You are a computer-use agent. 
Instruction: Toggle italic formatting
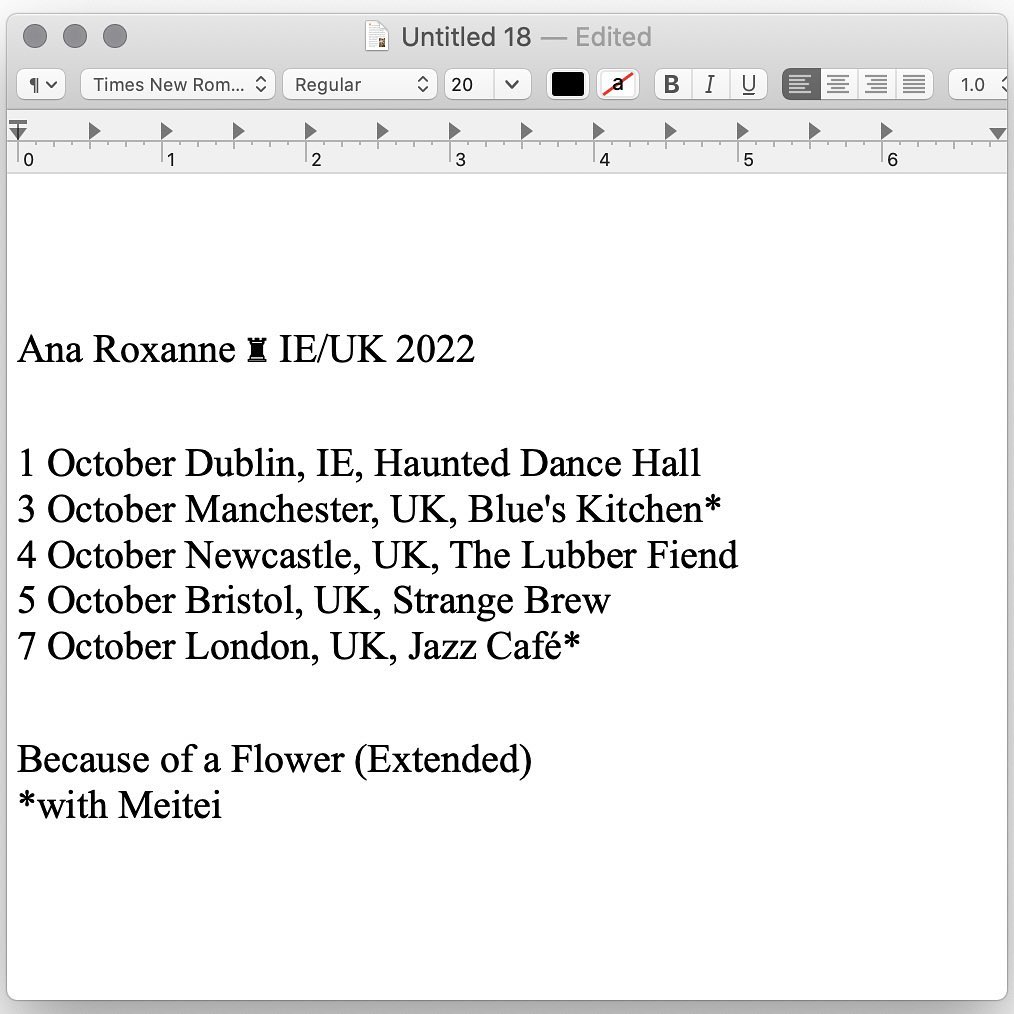click(710, 85)
